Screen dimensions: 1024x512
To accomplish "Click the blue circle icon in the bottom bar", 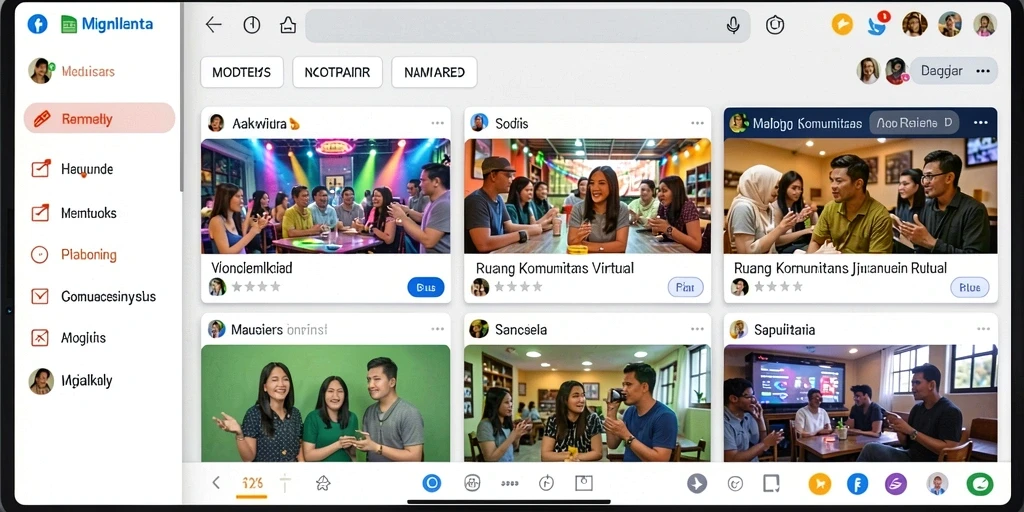I will [432, 483].
